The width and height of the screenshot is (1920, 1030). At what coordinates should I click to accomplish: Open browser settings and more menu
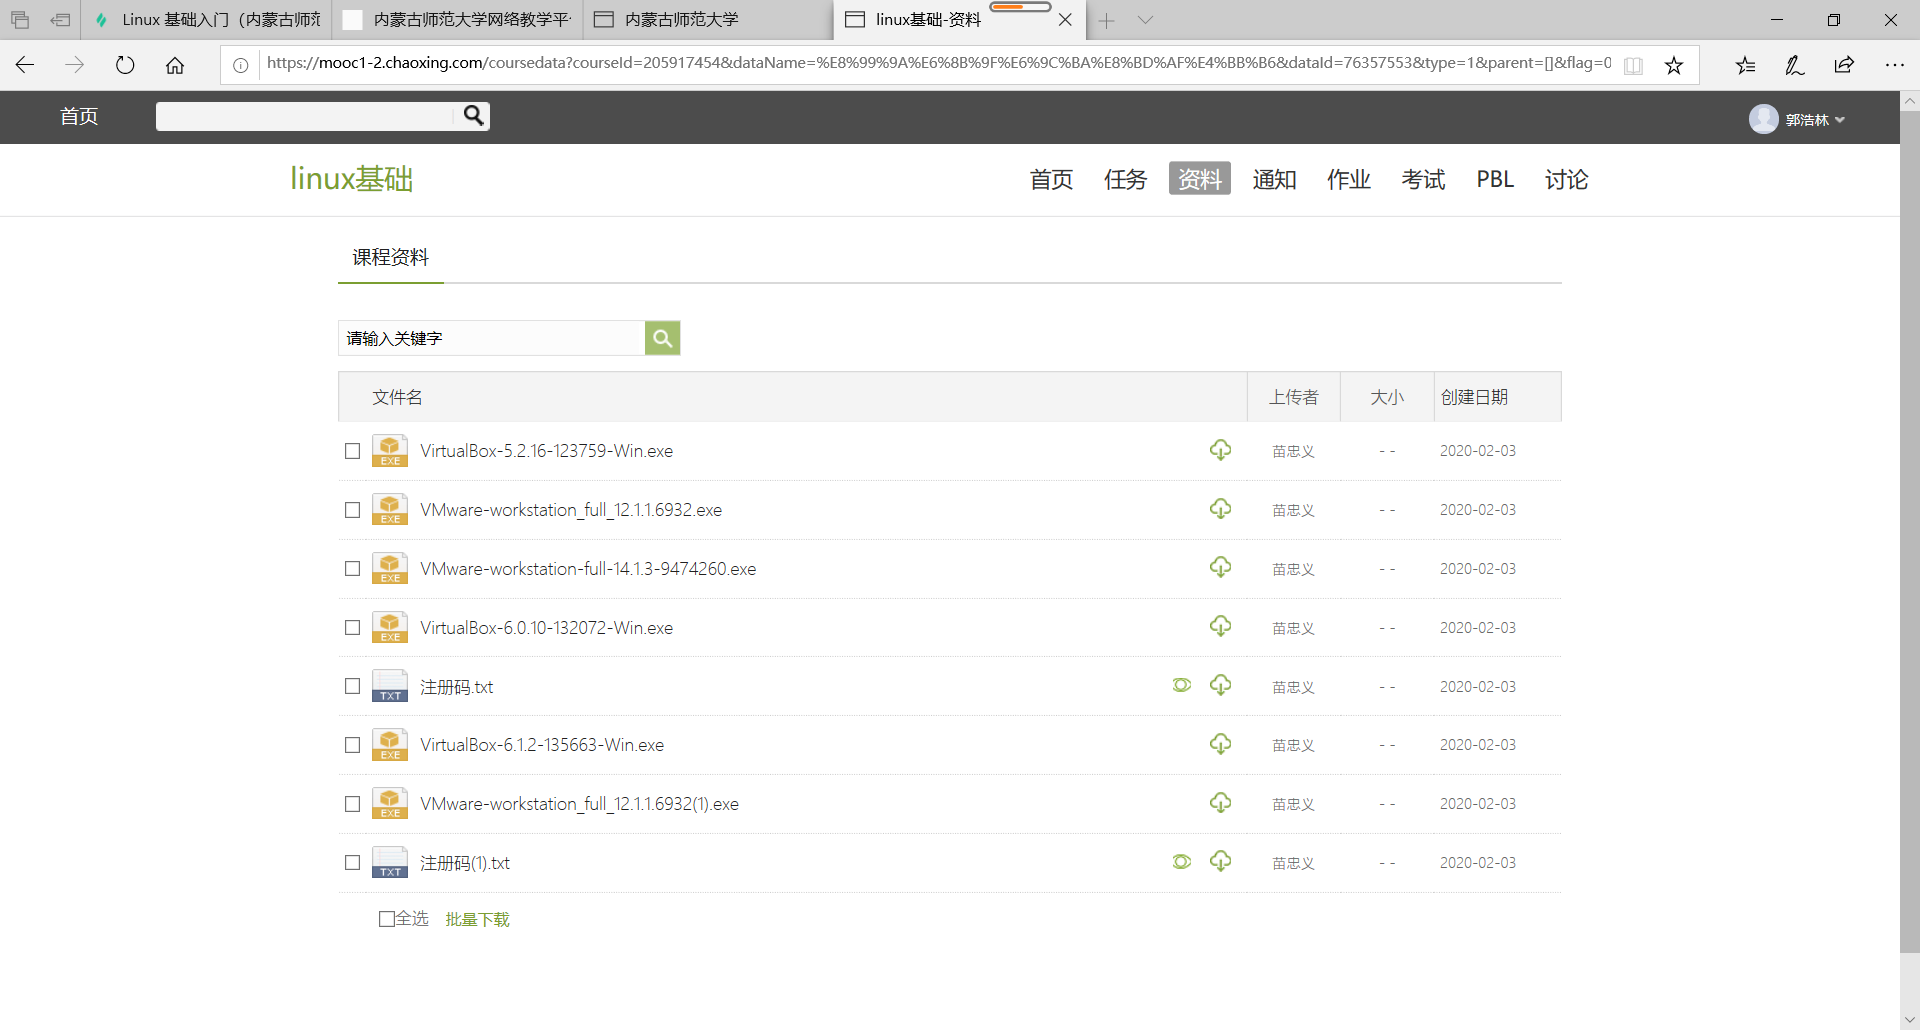pyautogui.click(x=1893, y=65)
